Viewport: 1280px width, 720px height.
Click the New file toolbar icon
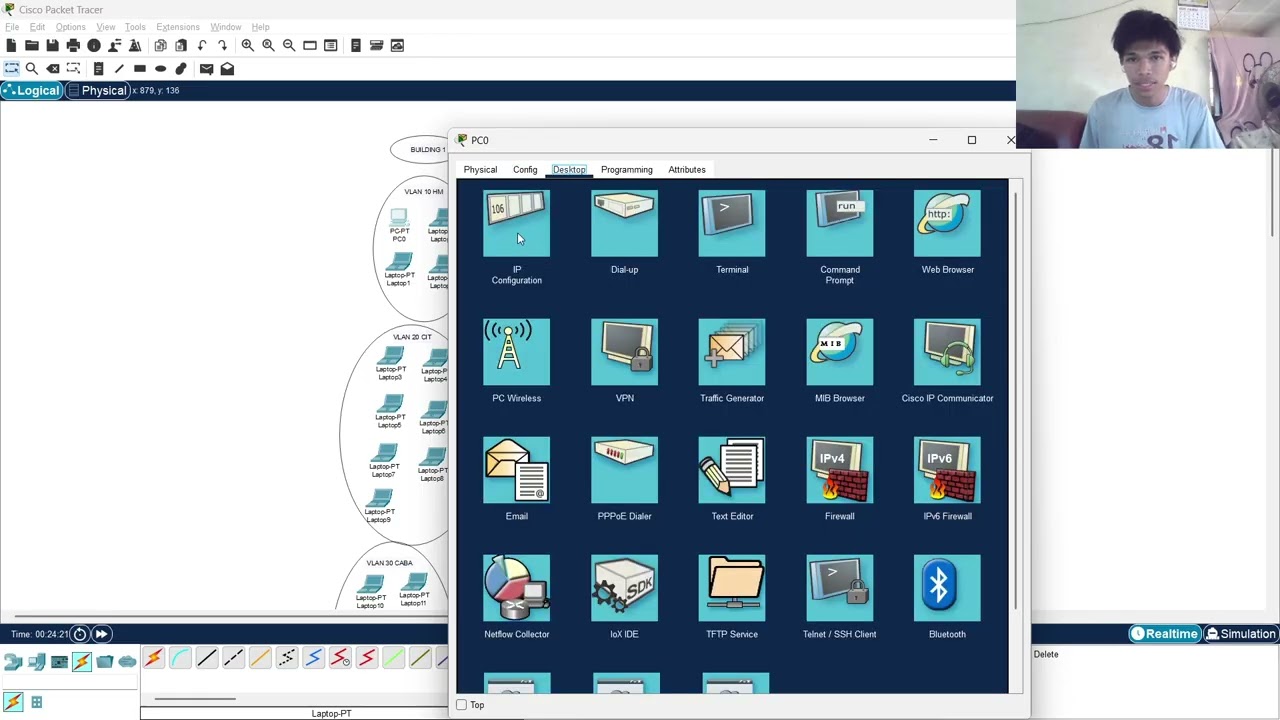(x=11, y=45)
